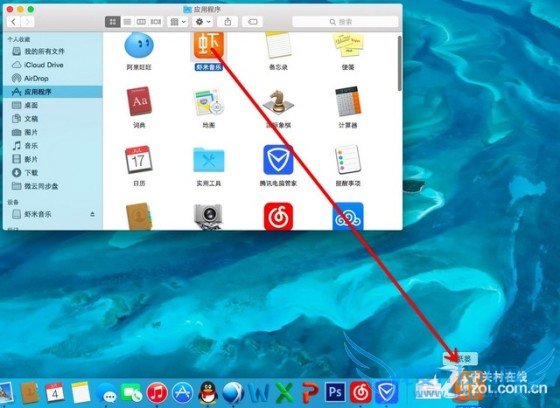Select the 实用工具 Utilities folder

[209, 160]
